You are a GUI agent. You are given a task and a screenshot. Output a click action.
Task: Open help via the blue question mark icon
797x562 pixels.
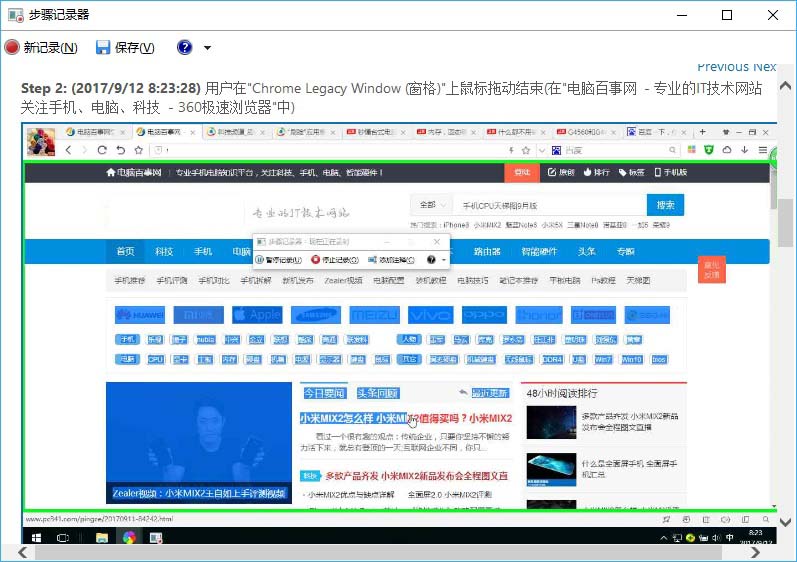click(185, 47)
